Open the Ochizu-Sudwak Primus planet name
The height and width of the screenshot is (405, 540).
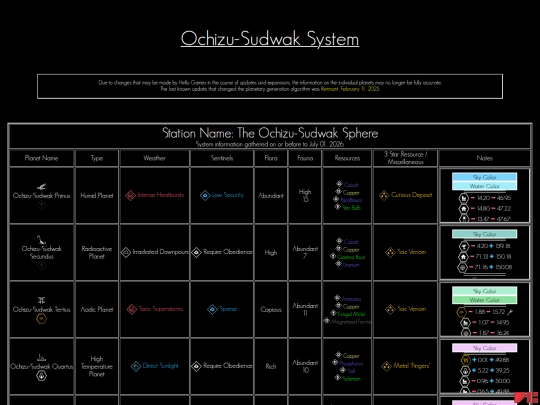click(41, 196)
